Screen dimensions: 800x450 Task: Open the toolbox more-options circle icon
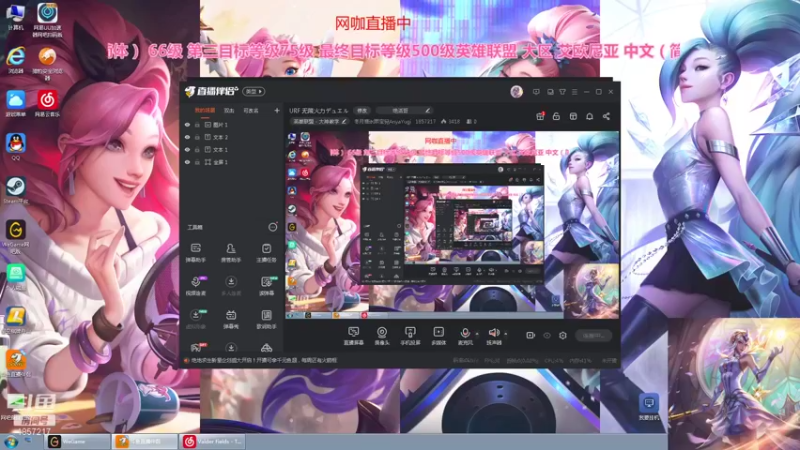click(x=273, y=227)
